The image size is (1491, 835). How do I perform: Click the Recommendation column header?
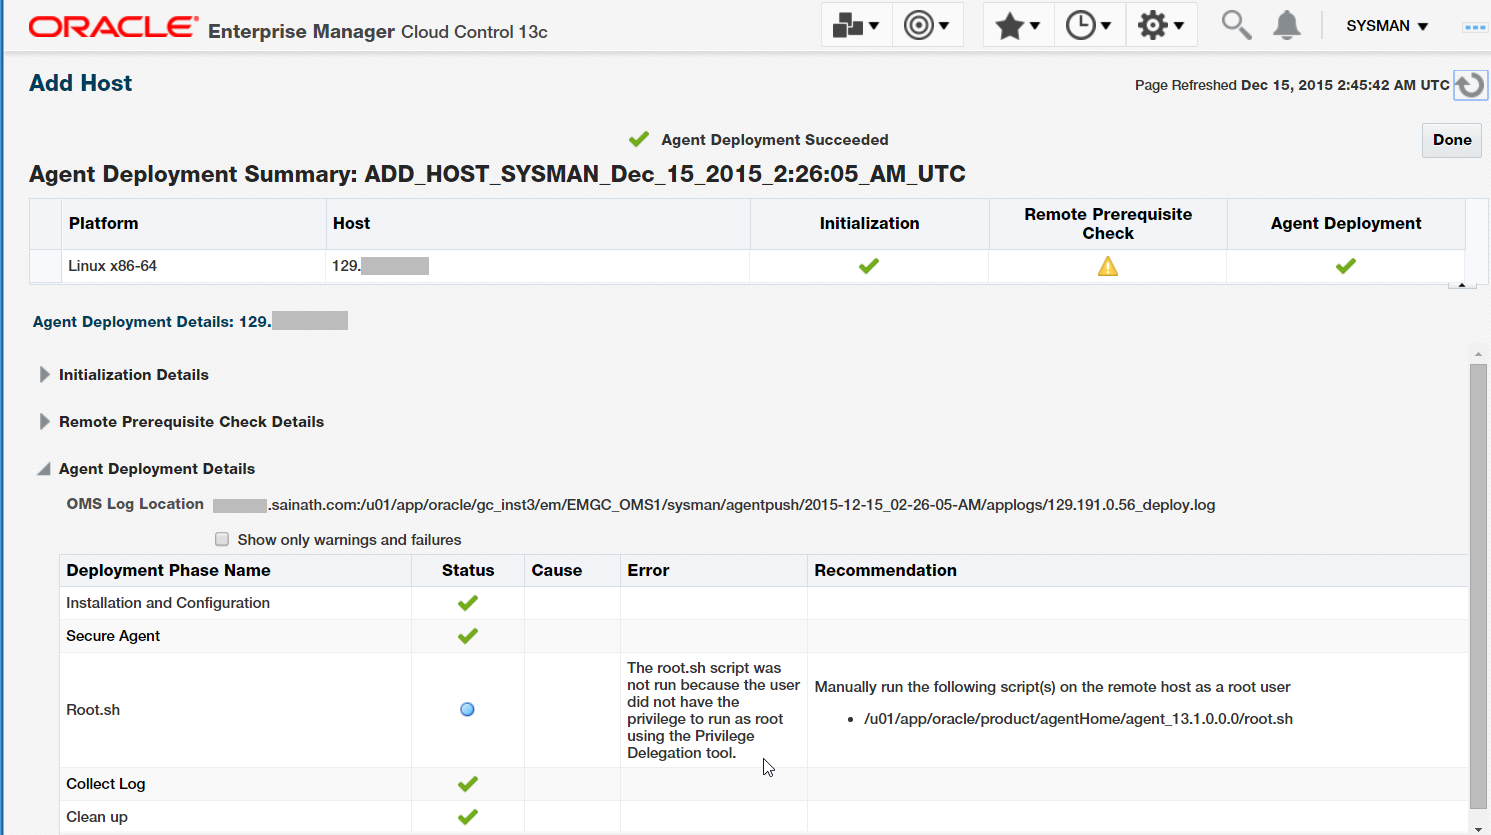click(1137, 570)
